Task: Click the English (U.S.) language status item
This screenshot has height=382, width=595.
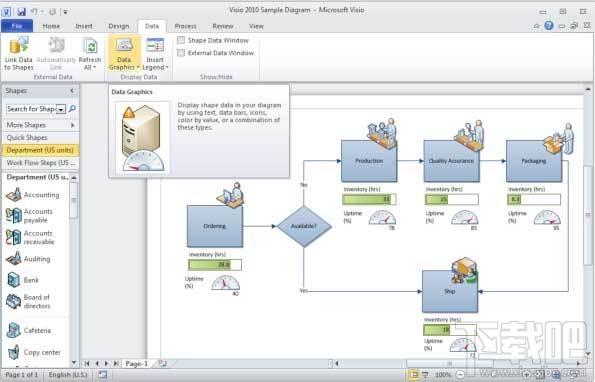Action: (68, 375)
